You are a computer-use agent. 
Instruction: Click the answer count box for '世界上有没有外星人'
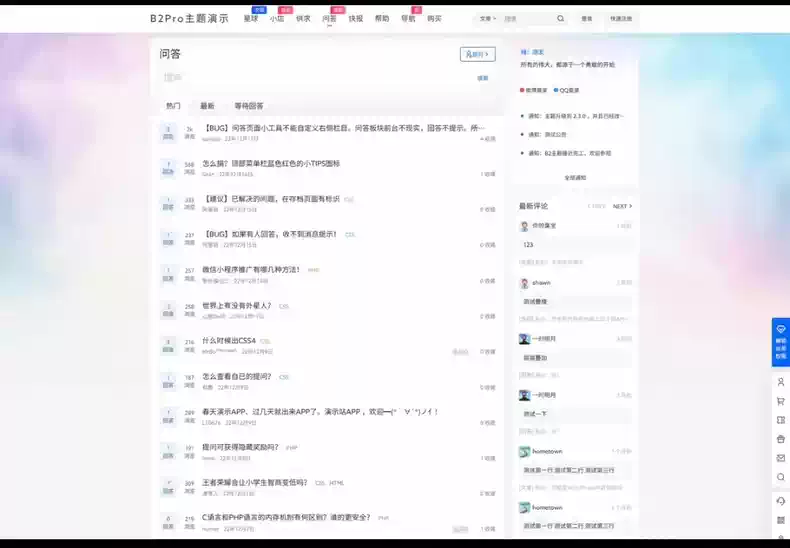[168, 310]
